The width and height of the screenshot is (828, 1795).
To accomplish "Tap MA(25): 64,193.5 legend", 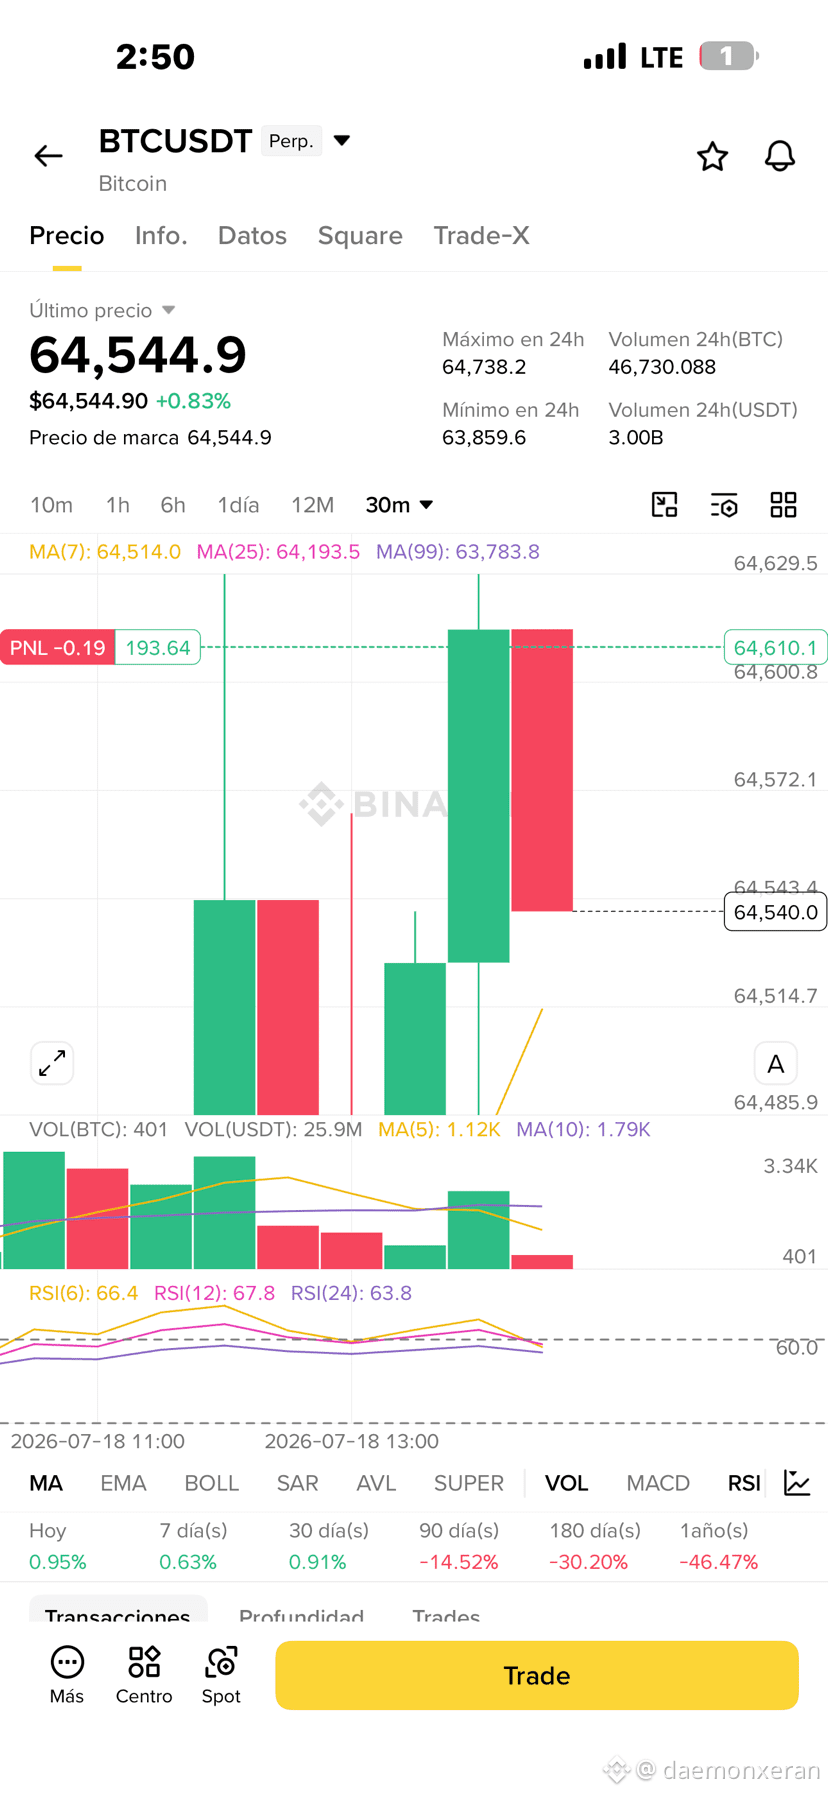I will coord(278,552).
